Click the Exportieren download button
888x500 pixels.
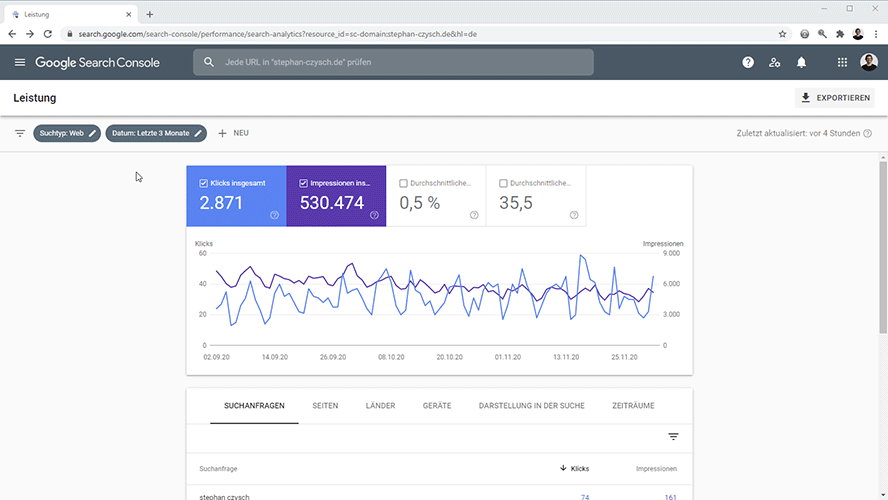pyautogui.click(x=835, y=98)
